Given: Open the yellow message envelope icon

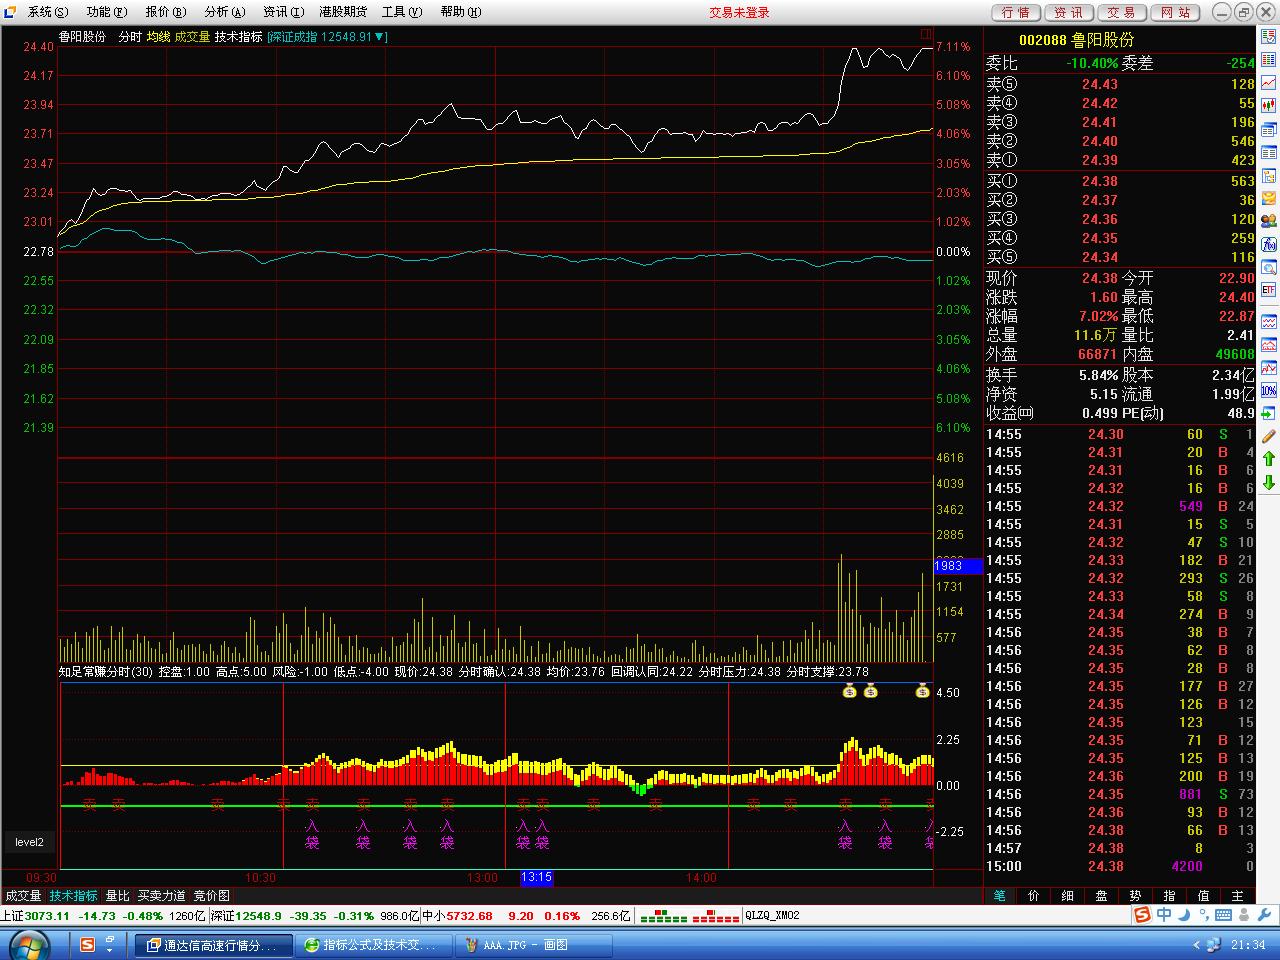Looking at the screenshot, I should [1269, 199].
